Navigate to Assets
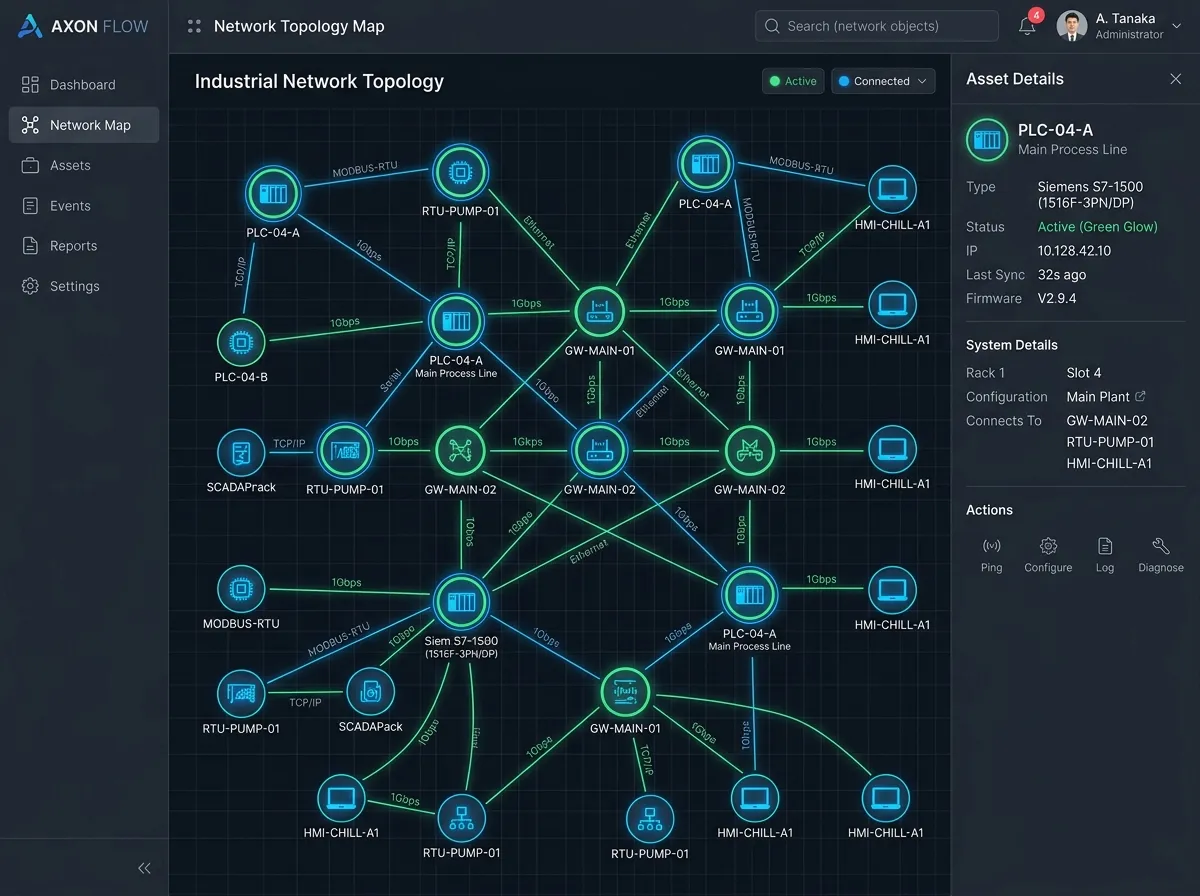The image size is (1200, 896). 83,165
